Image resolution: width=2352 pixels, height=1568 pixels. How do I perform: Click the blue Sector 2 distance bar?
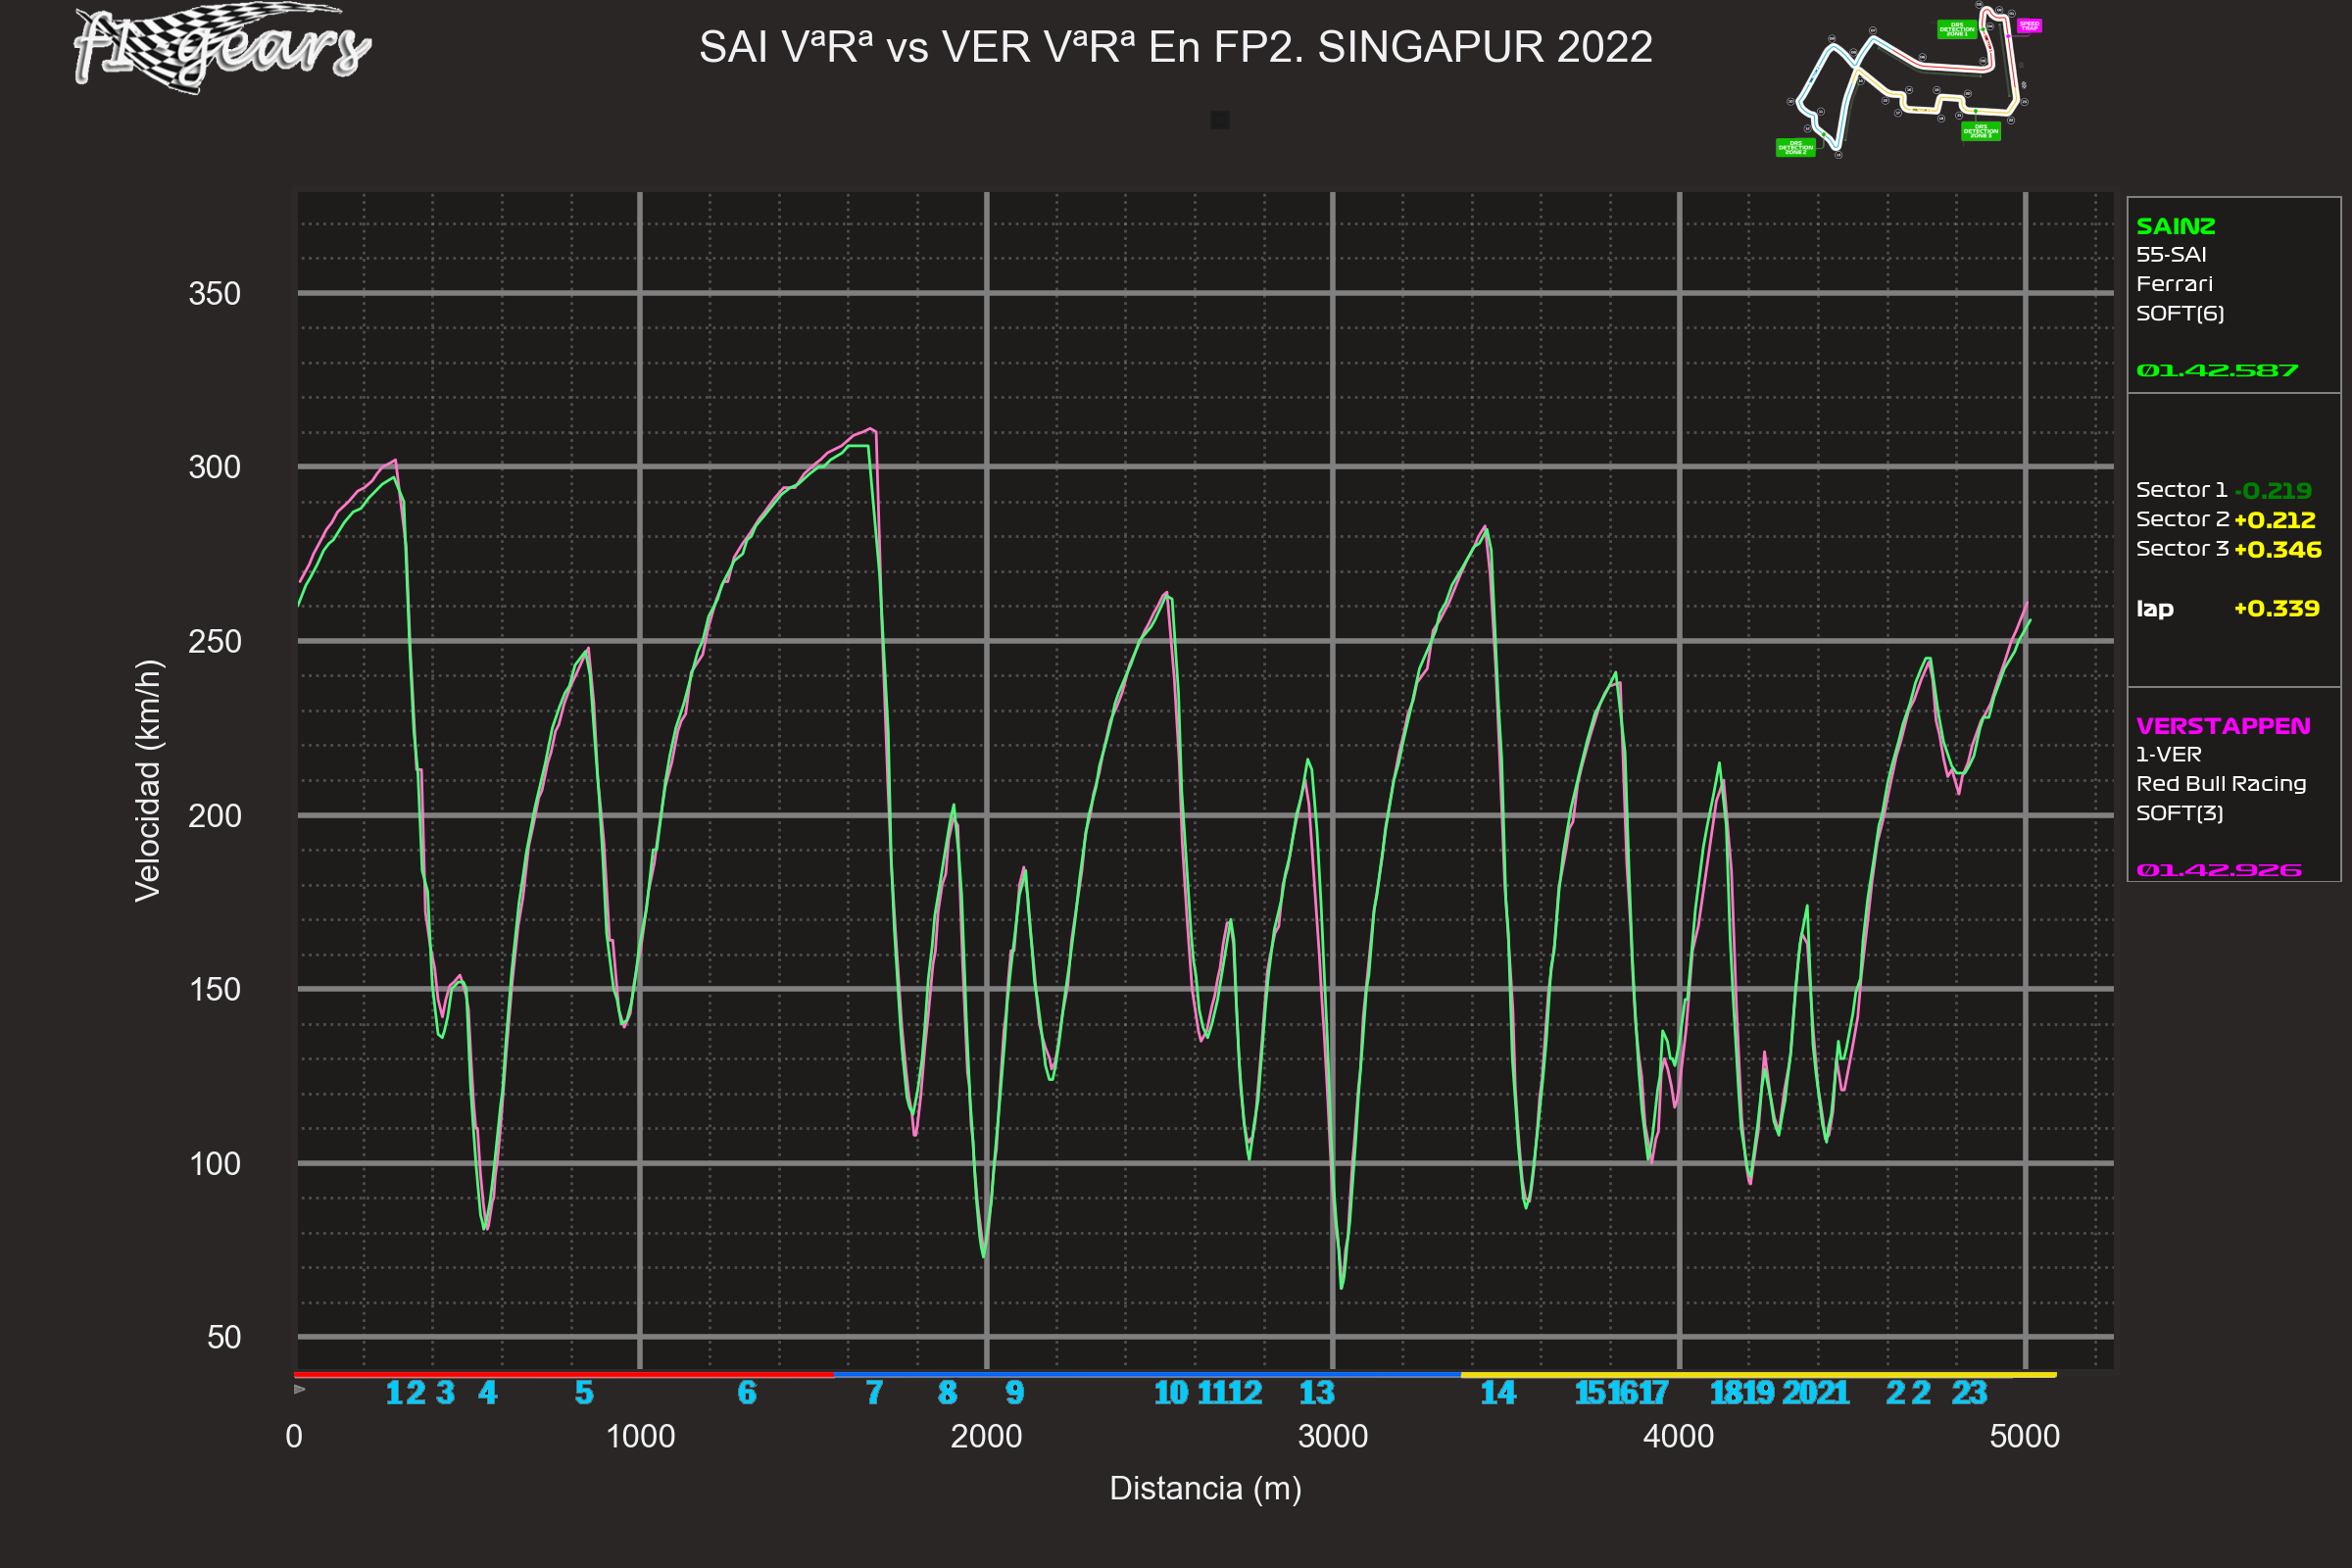(x=1146, y=1375)
